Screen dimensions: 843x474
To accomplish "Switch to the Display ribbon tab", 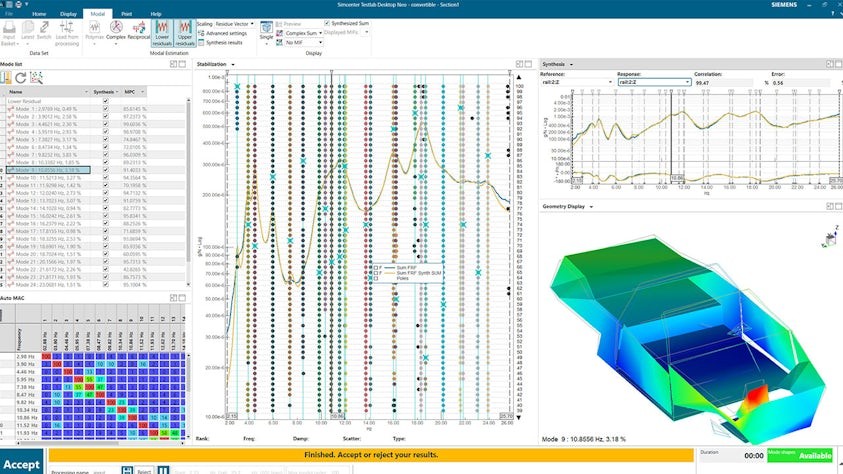I will click(68, 14).
